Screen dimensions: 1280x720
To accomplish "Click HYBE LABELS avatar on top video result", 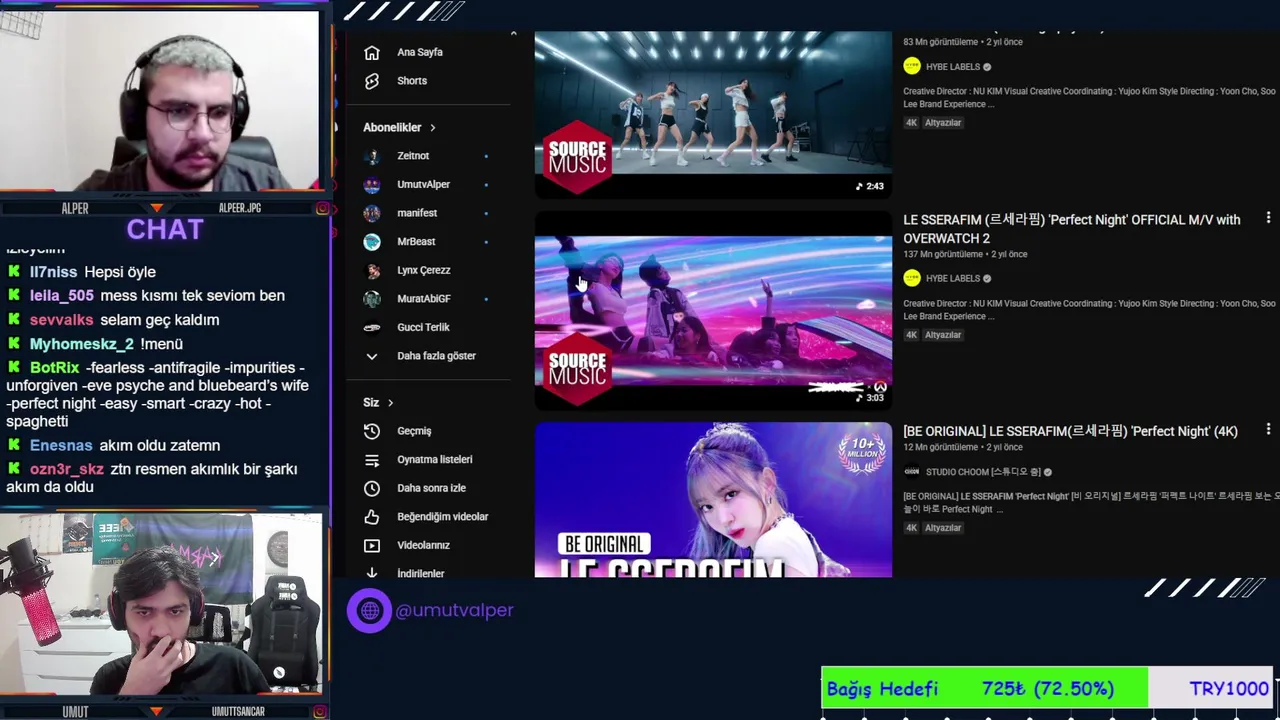I will (x=912, y=67).
